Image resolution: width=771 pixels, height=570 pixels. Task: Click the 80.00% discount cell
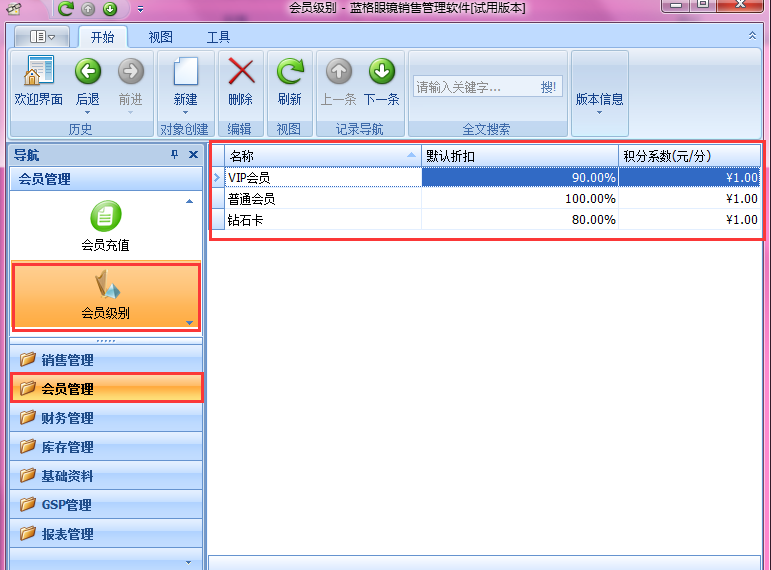pyautogui.click(x=520, y=219)
